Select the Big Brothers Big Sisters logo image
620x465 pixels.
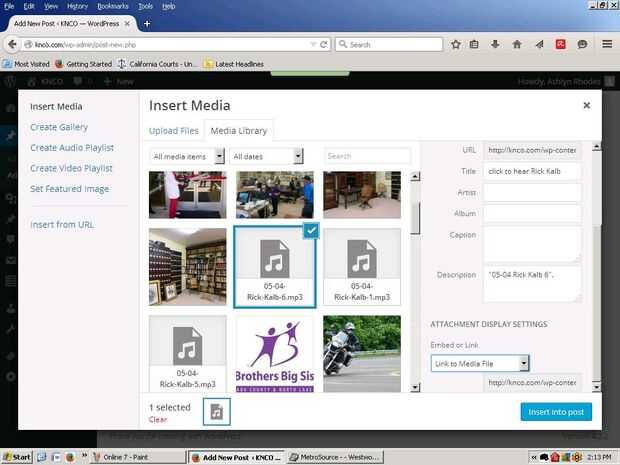[x=275, y=353]
